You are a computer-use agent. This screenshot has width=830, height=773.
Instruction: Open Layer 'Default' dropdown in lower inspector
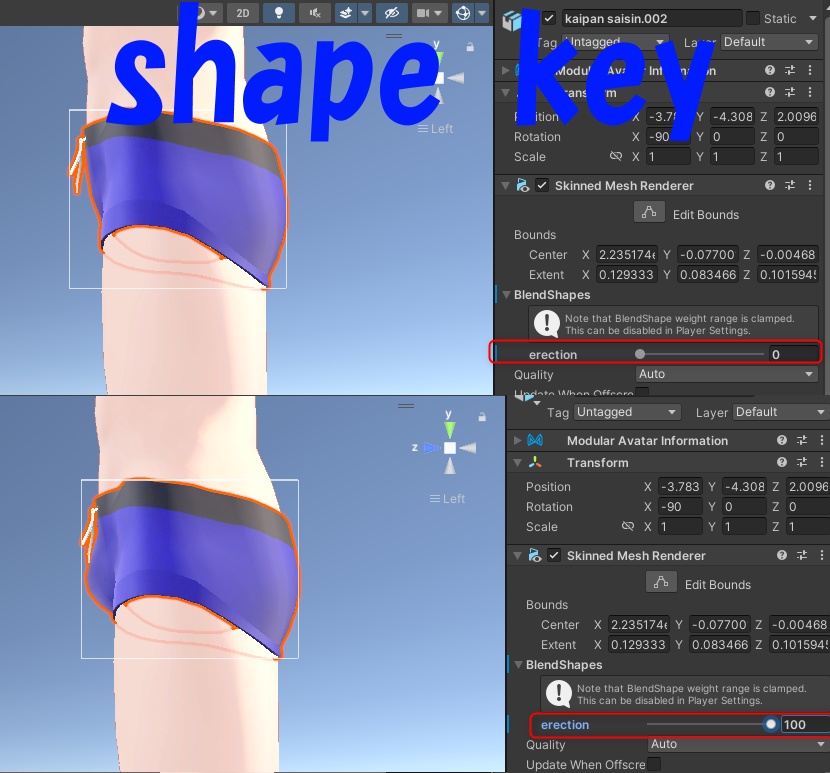[x=781, y=412]
